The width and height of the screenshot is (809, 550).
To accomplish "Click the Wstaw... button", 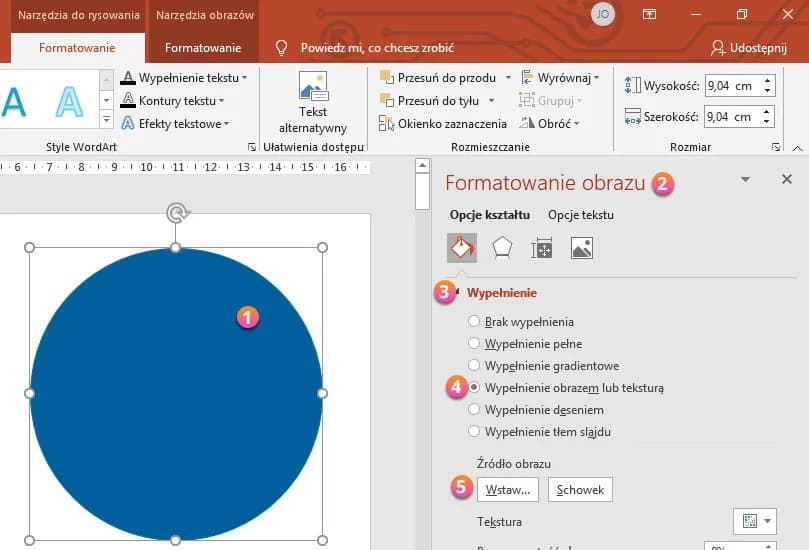I will pyautogui.click(x=507, y=489).
